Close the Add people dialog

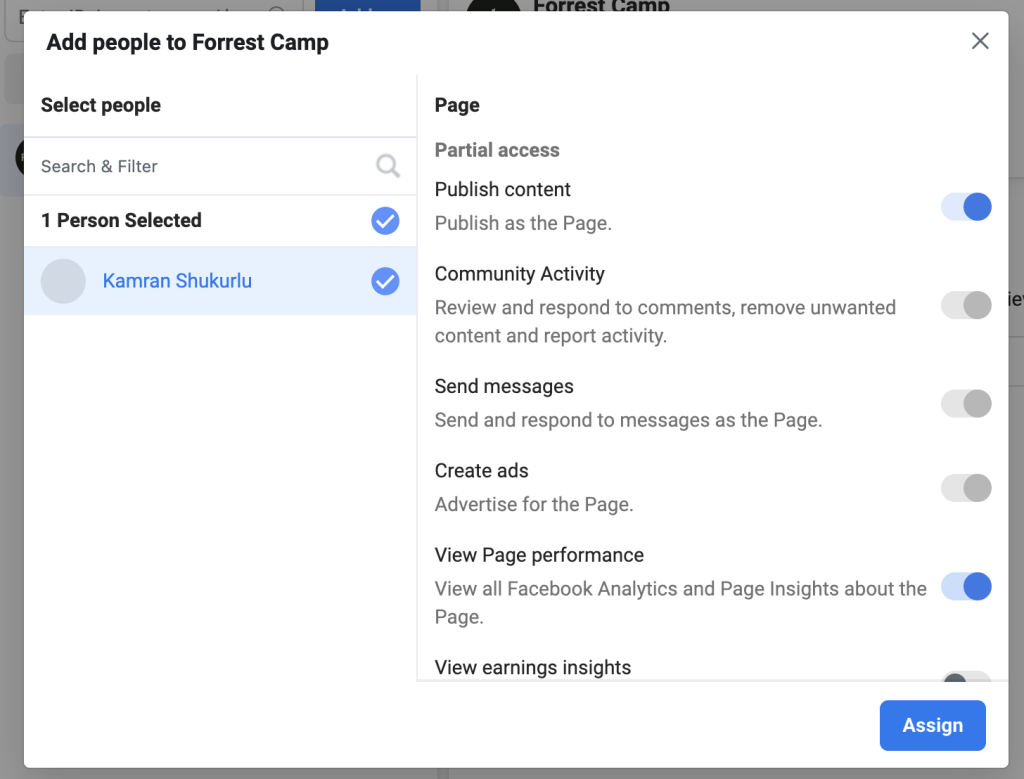(x=980, y=41)
